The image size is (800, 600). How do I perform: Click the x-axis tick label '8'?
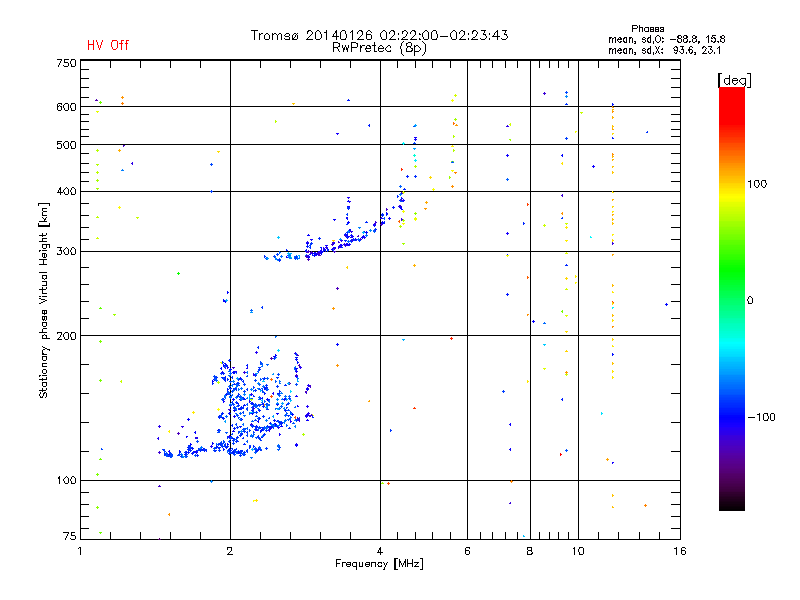click(530, 551)
